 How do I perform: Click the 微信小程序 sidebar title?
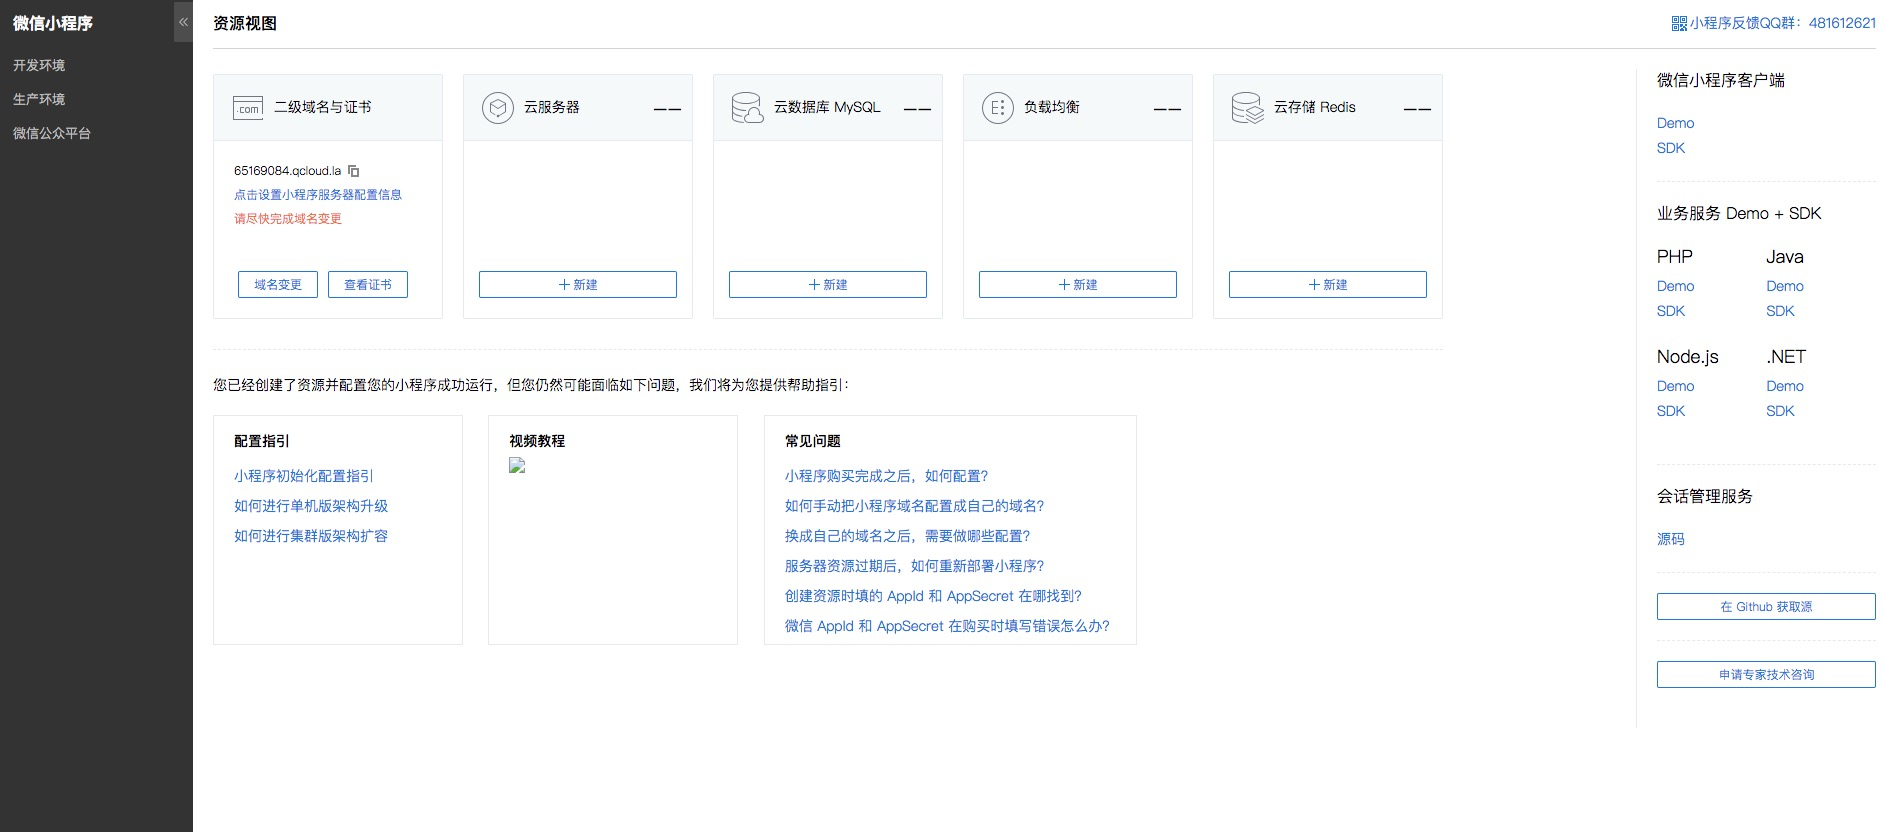click(53, 23)
